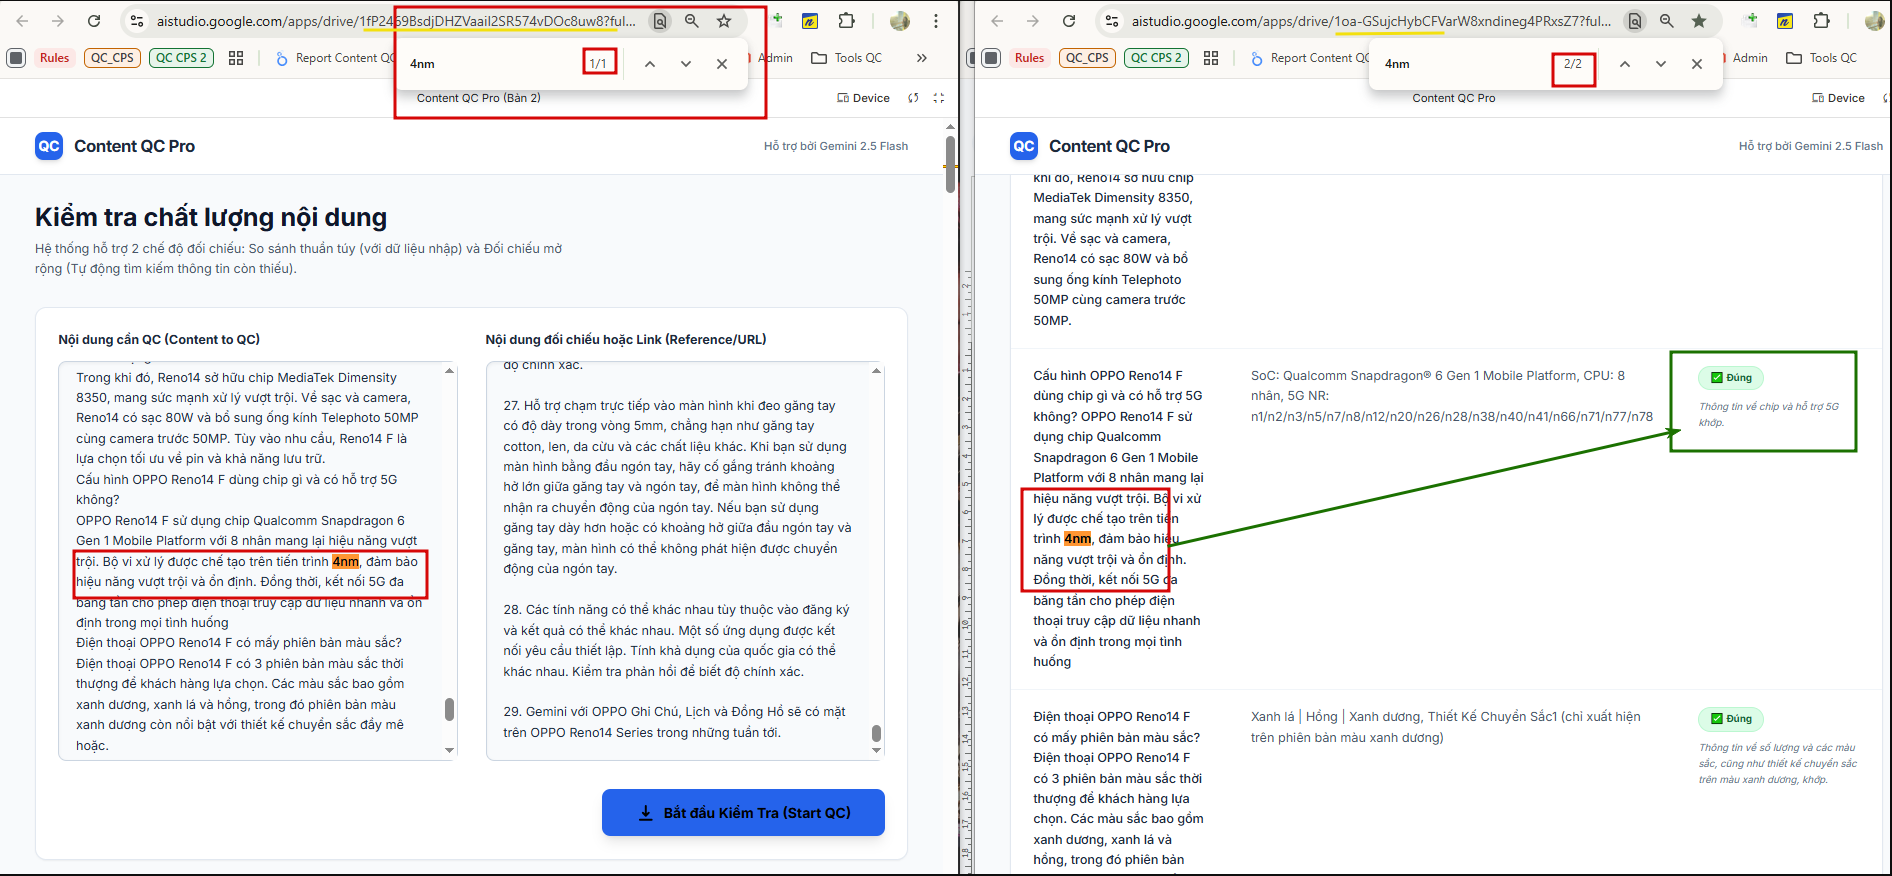This screenshot has width=1892, height=876.
Task: Open Report Content QC bookmark in left window
Action: tap(336, 58)
